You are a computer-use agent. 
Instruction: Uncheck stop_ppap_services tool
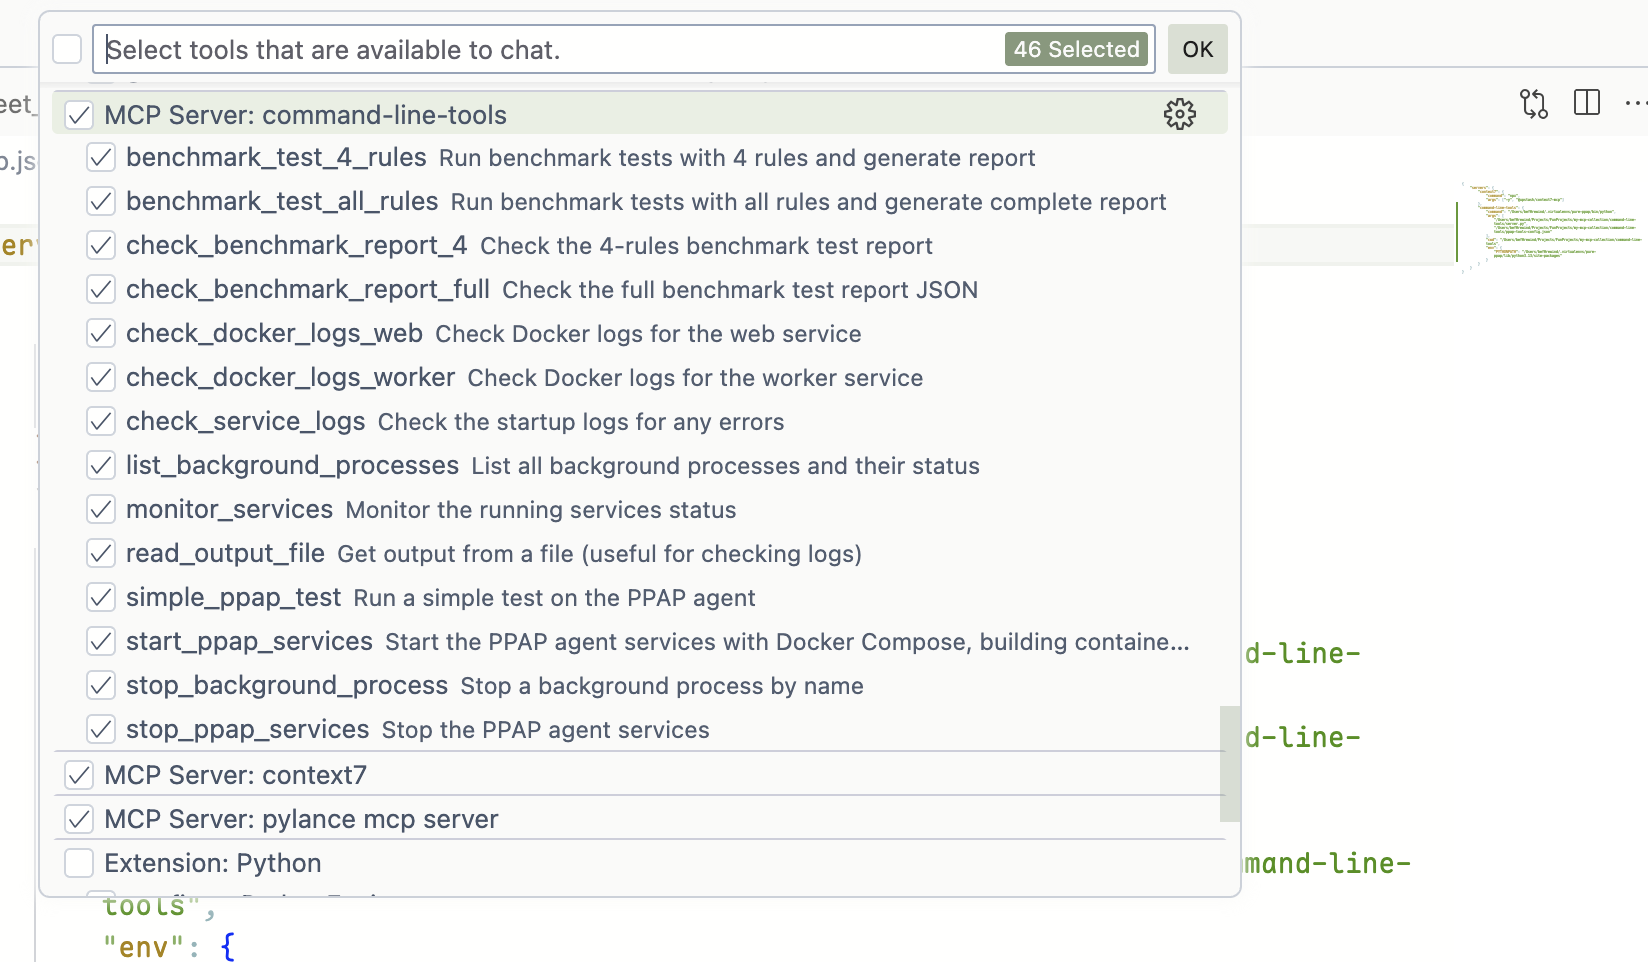click(101, 730)
